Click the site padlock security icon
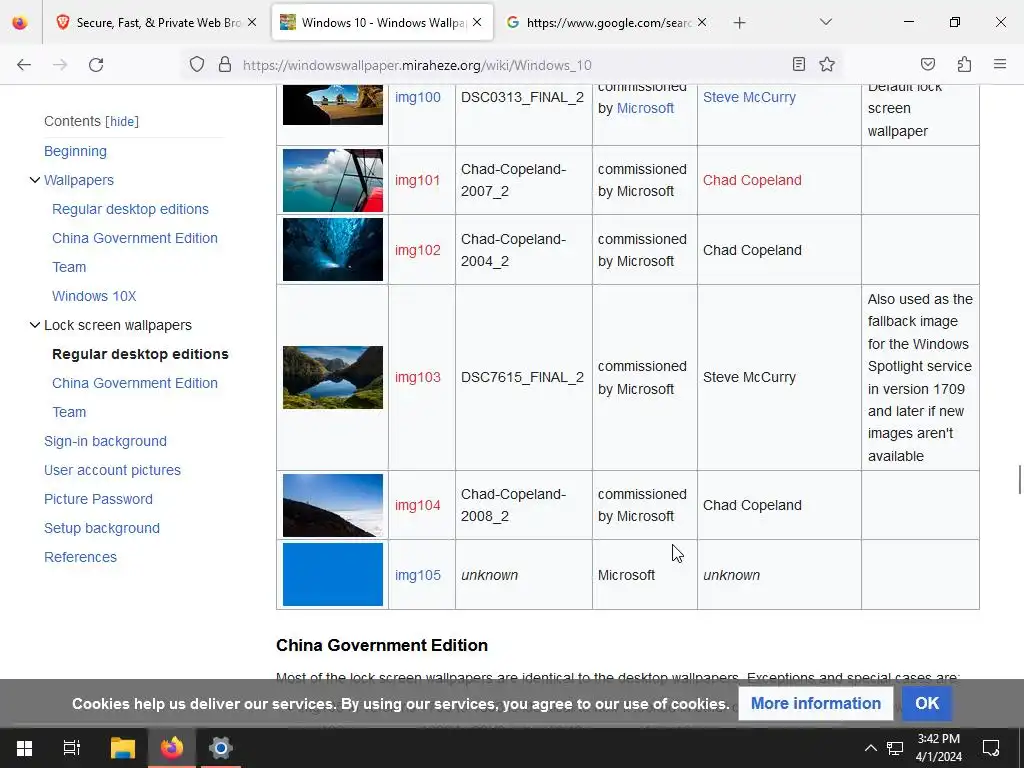Screen dimensions: 1024x768 [225, 64]
